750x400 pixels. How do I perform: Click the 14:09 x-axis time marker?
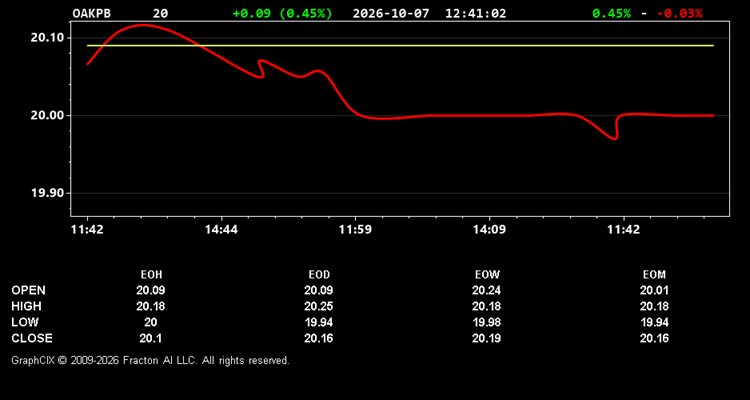(x=489, y=230)
